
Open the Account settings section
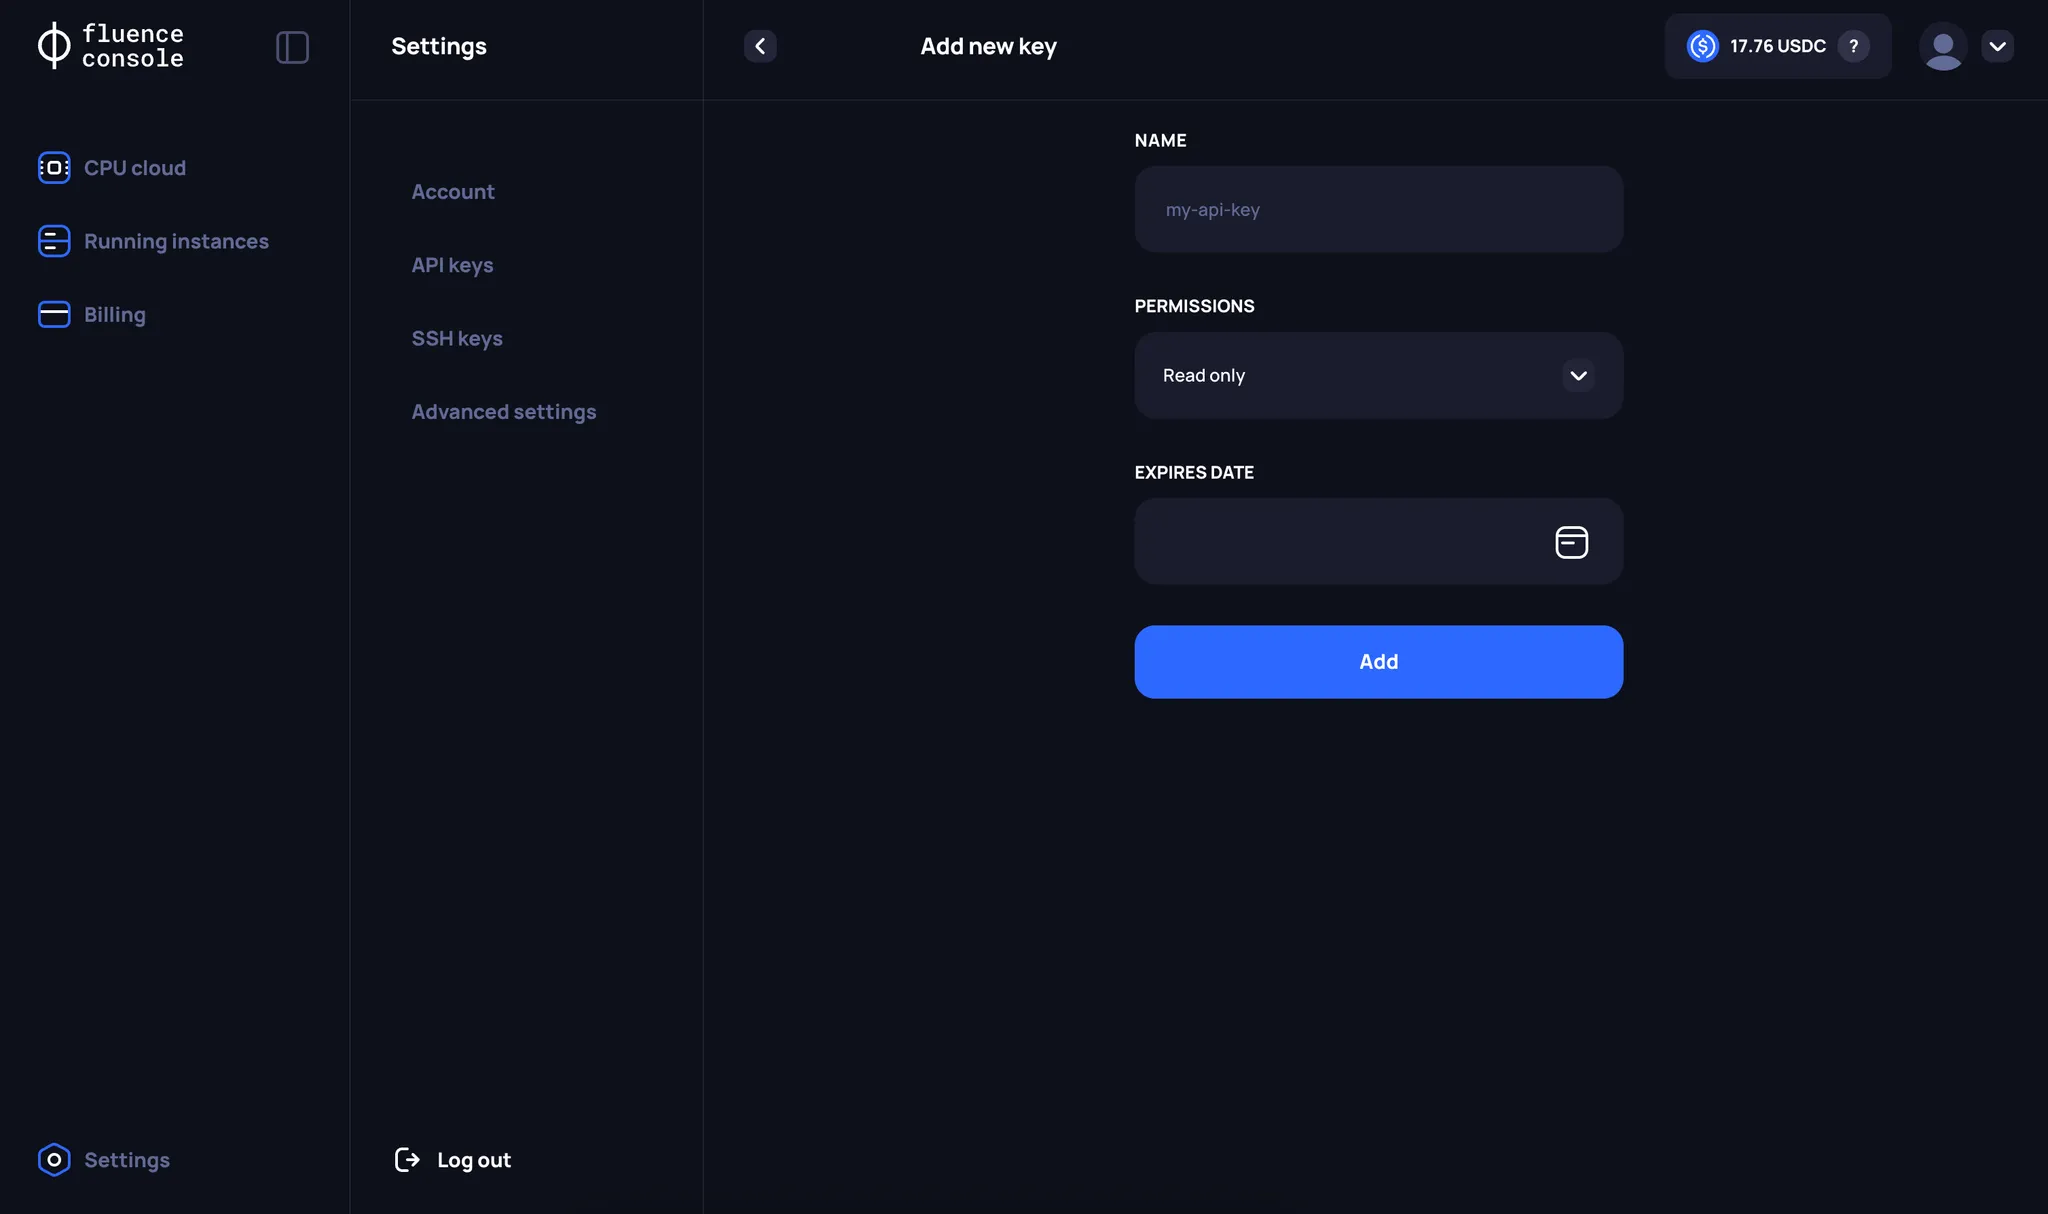pos(453,191)
